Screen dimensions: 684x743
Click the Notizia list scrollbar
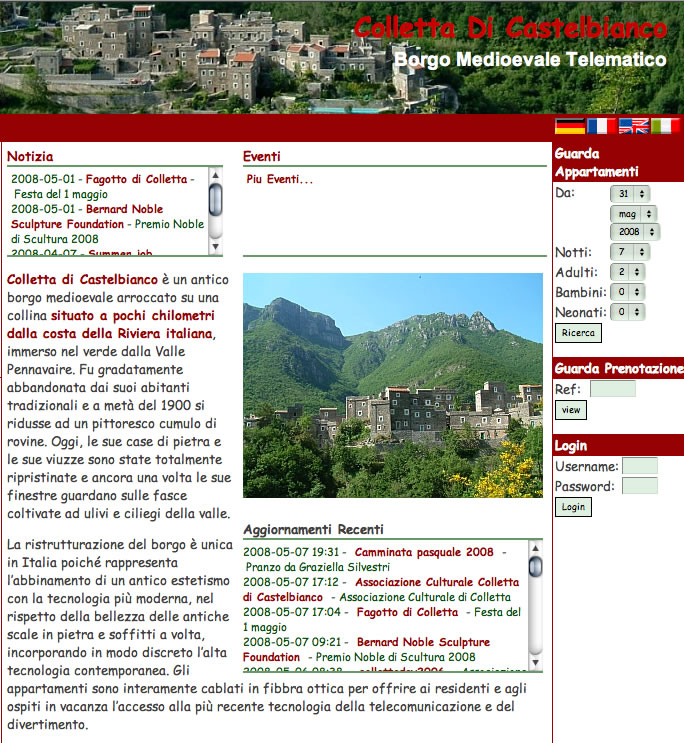[215, 211]
